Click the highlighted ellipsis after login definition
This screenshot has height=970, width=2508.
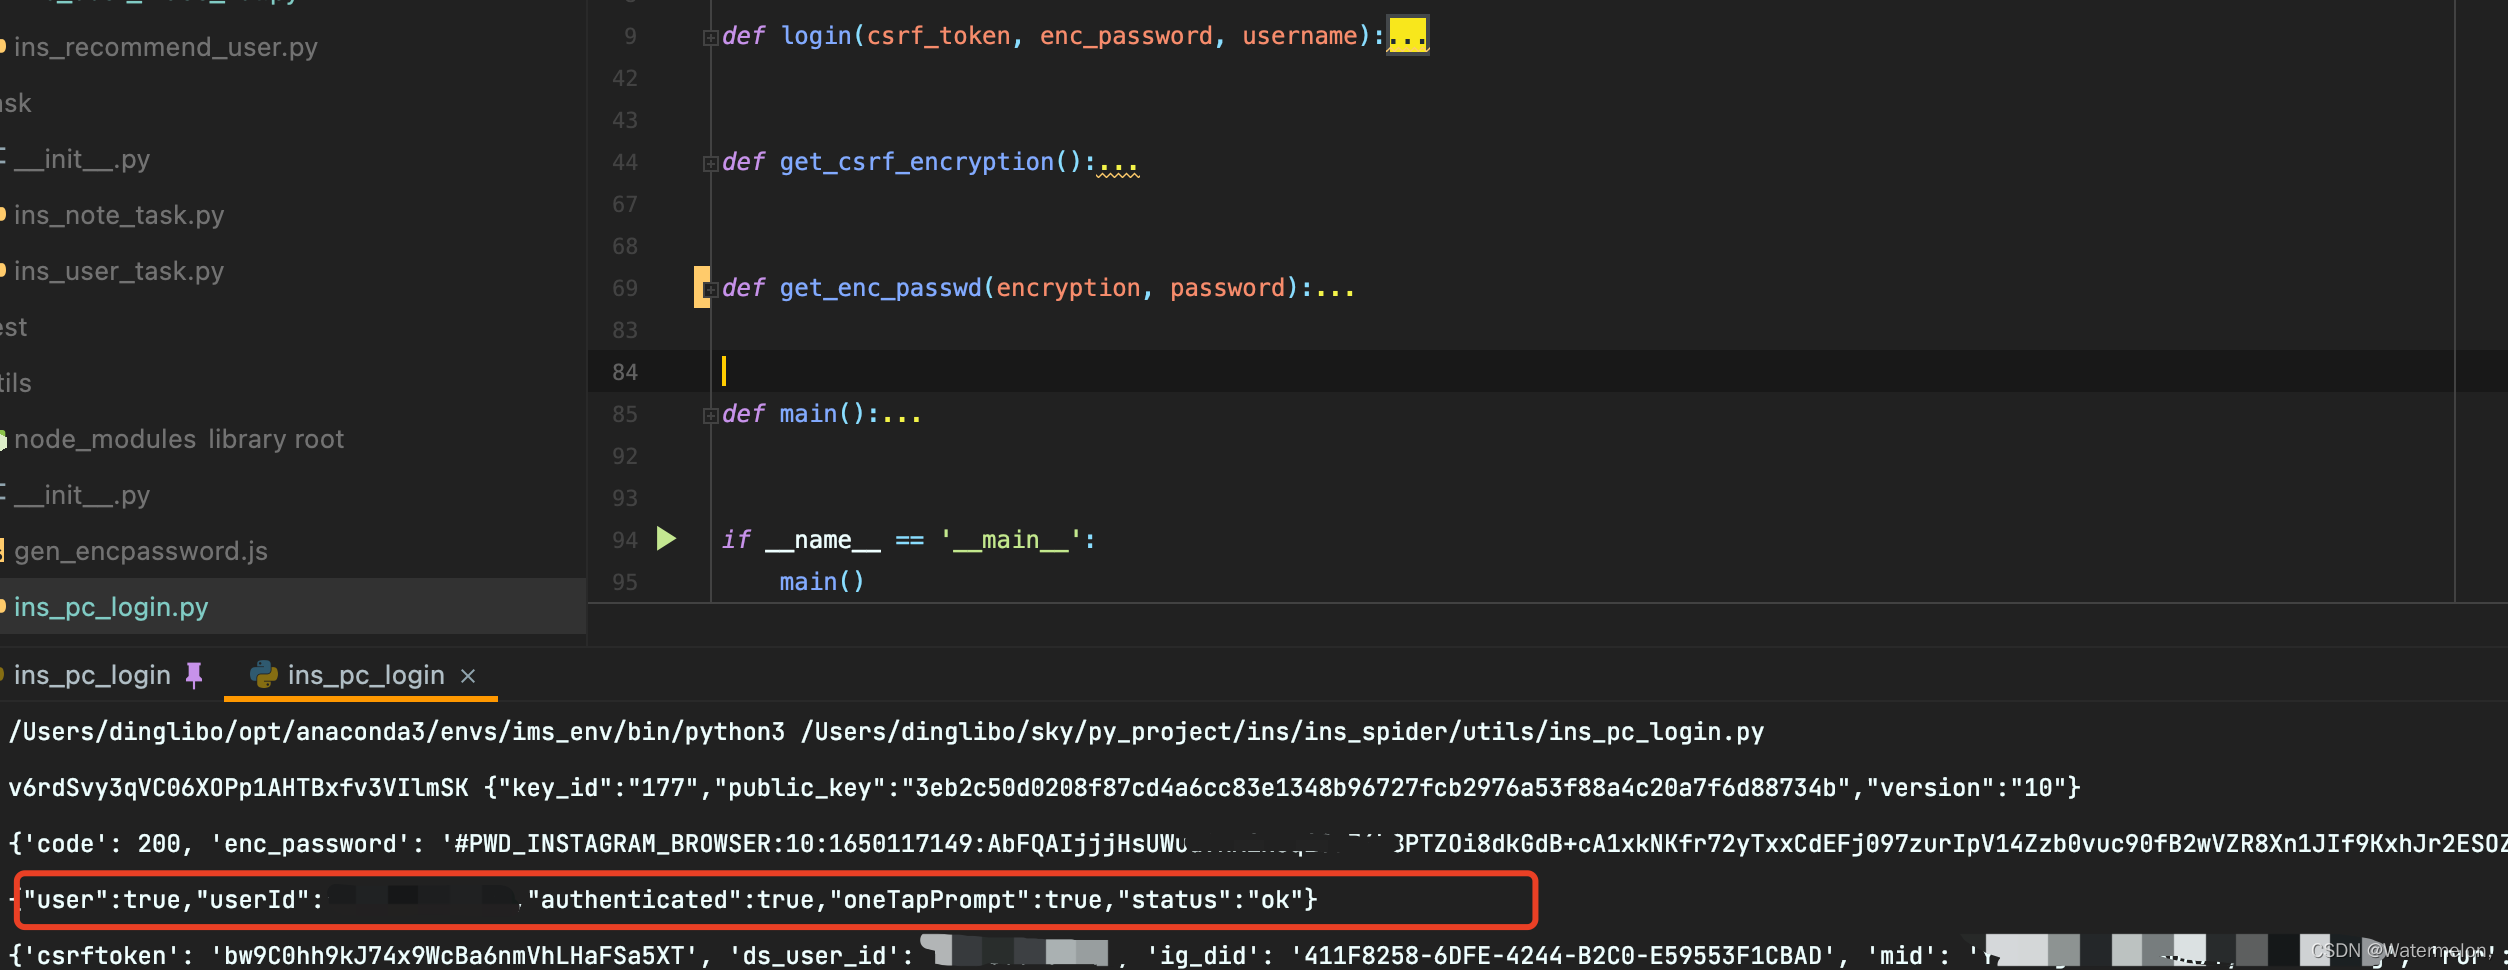click(x=1408, y=36)
